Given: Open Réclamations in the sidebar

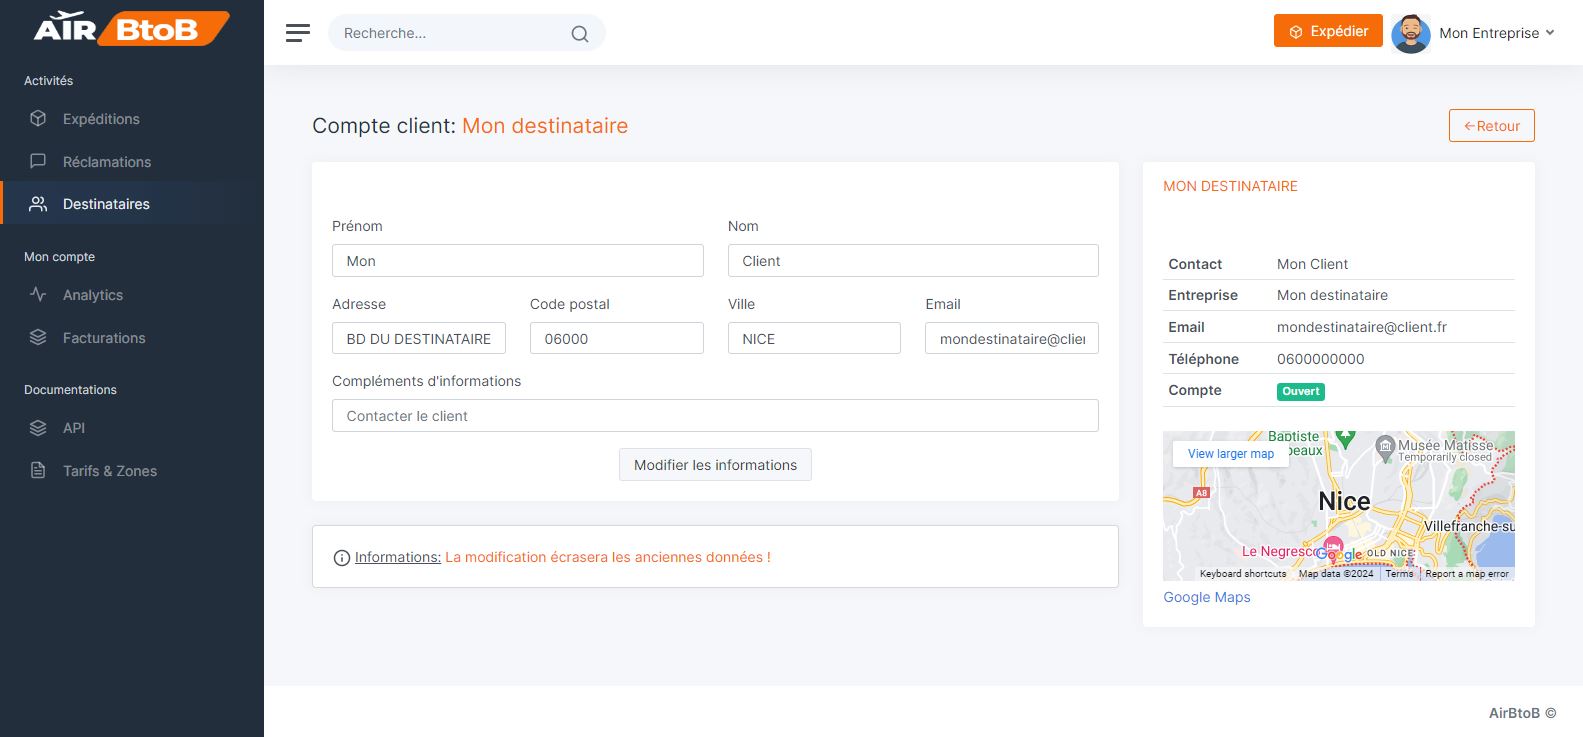Looking at the screenshot, I should (106, 162).
